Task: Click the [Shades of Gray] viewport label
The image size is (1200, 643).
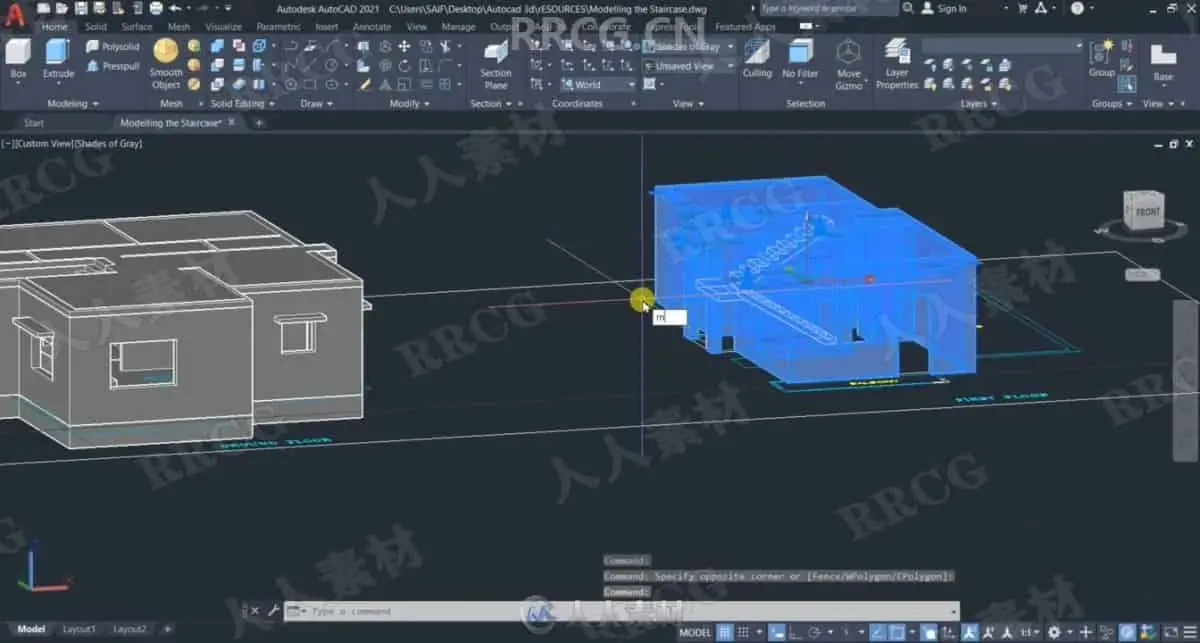Action: coord(108,144)
